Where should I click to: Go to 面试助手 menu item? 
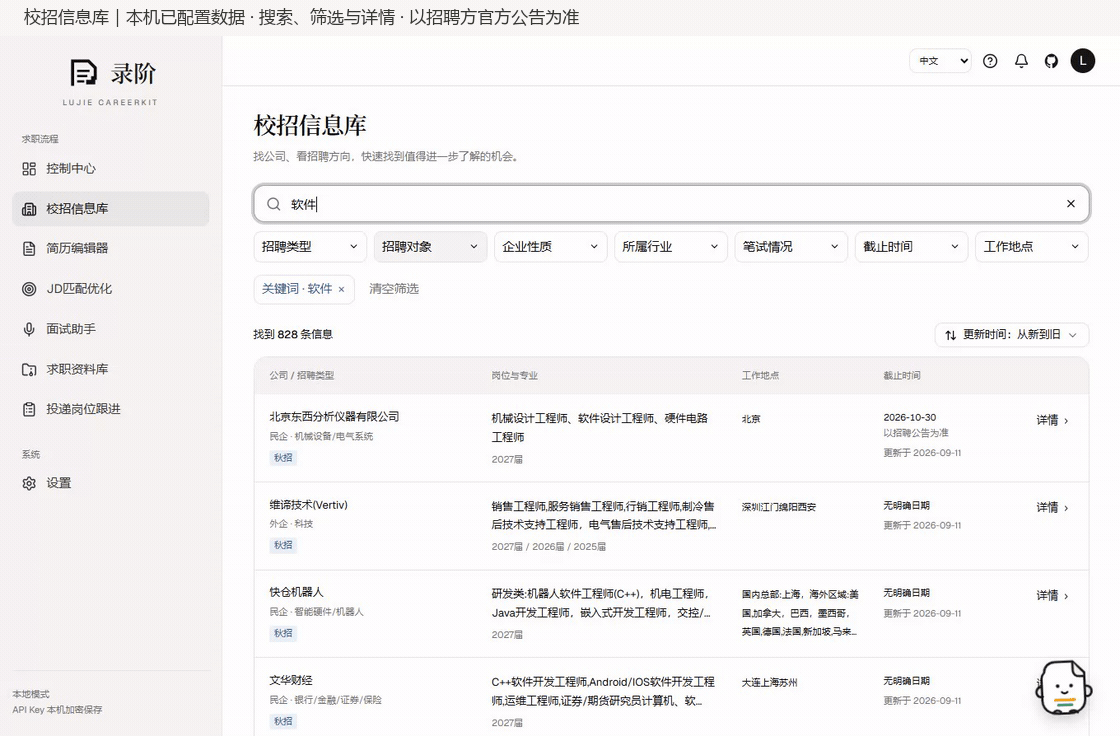[111, 329]
